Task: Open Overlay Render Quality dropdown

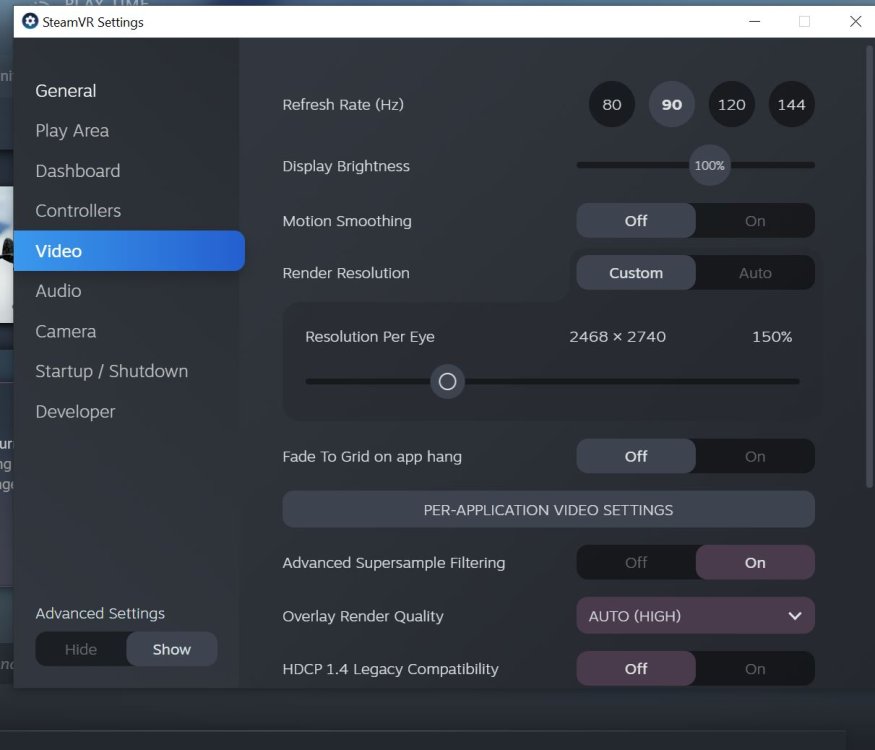Action: (695, 616)
